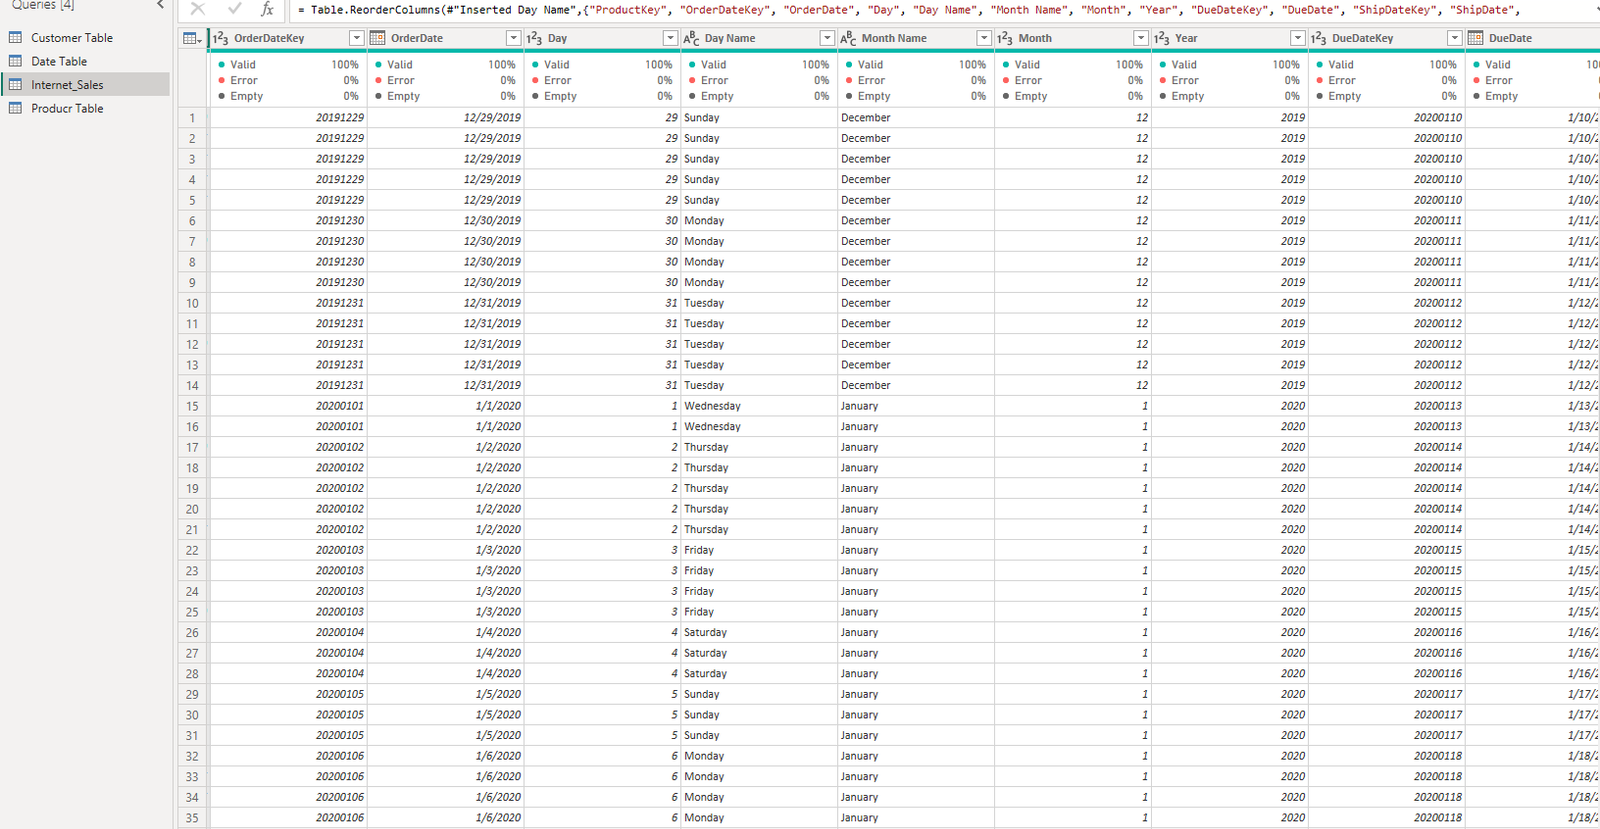Screen dimensions: 1600x829
Task: Click Producr Table's table icon
Action: pyautogui.click(x=15, y=108)
